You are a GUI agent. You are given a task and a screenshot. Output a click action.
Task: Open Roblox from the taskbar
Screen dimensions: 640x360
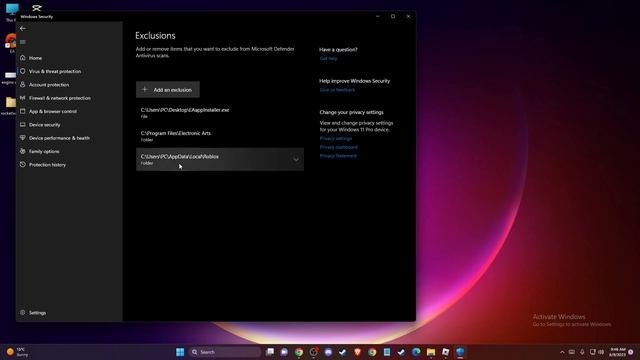tap(445, 352)
